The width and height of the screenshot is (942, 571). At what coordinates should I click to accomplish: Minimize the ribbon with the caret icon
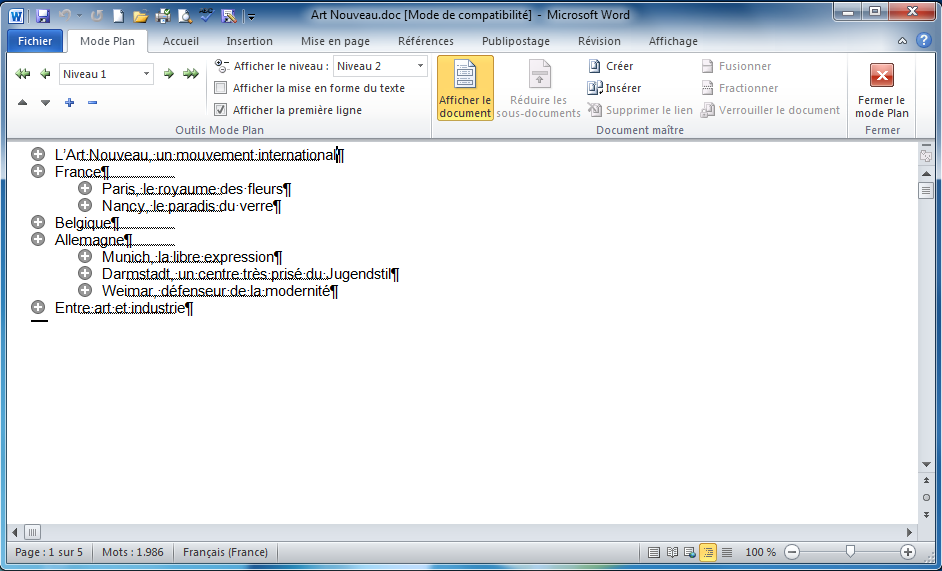(902, 41)
